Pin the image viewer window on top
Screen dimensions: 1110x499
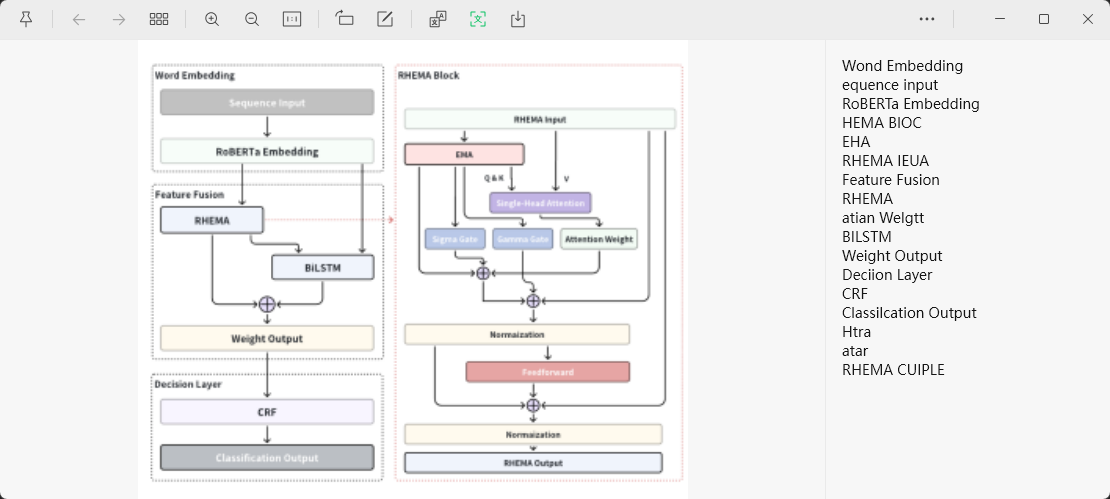pos(26,19)
